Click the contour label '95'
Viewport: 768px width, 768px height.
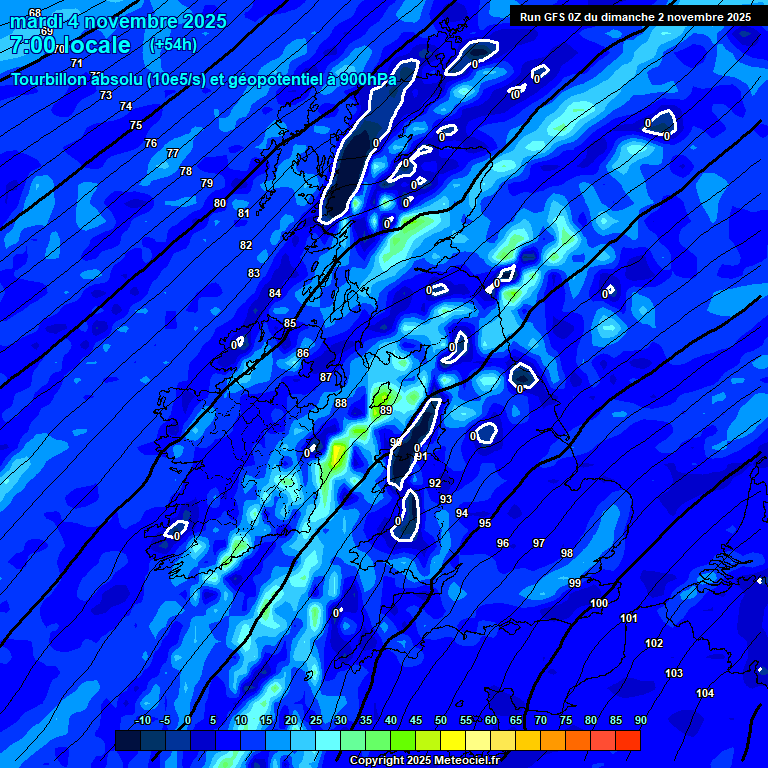(x=485, y=523)
